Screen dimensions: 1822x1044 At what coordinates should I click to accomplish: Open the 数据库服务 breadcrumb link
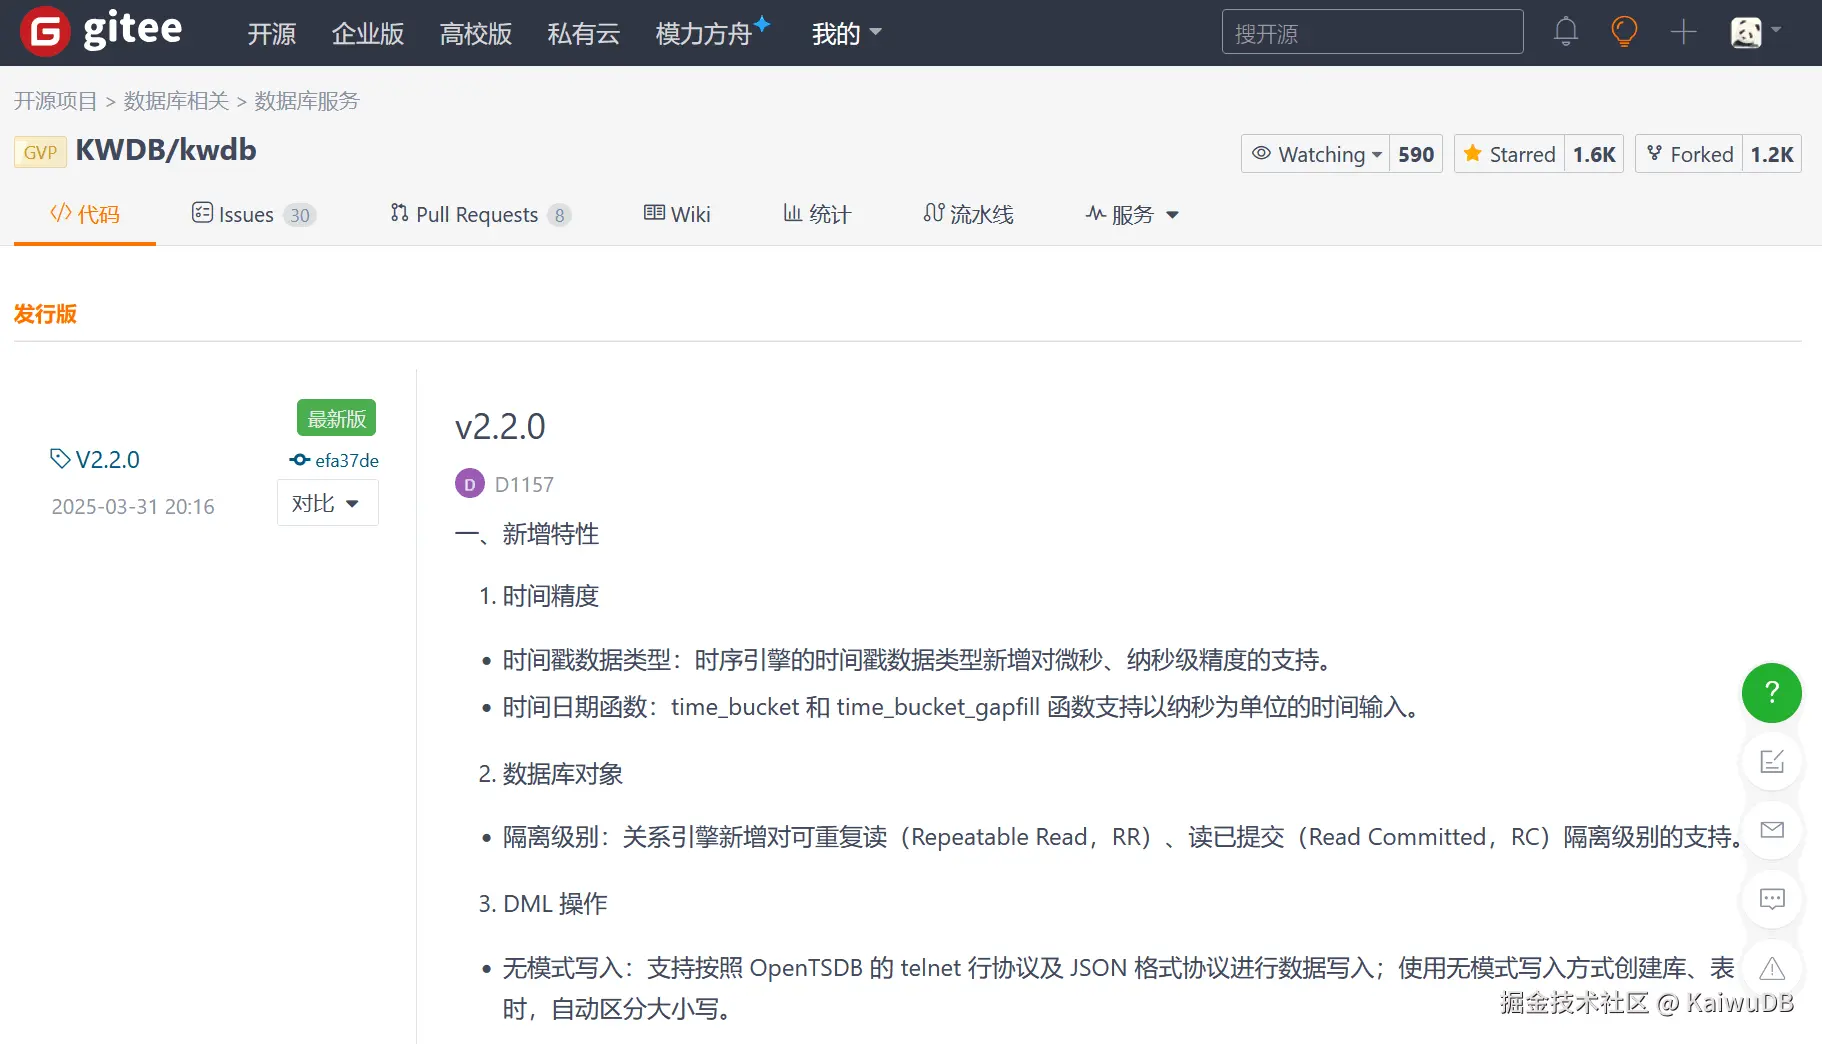point(307,101)
